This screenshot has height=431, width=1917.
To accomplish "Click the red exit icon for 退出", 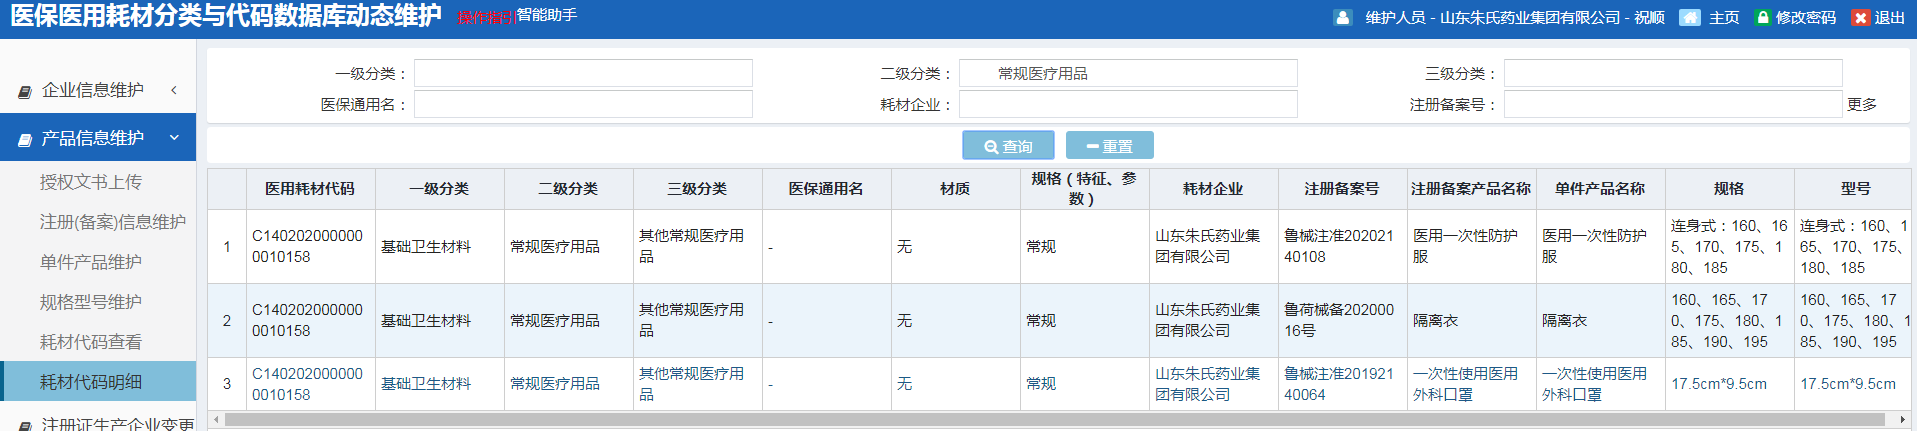I will click(x=1860, y=17).
